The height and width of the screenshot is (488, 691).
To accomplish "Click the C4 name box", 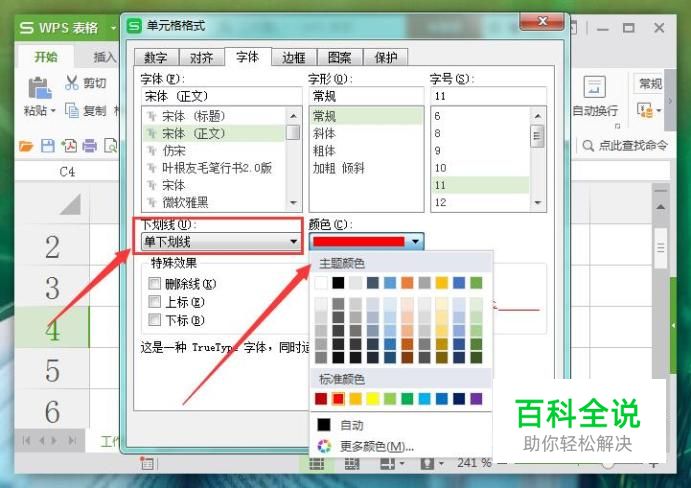I will (x=67, y=171).
